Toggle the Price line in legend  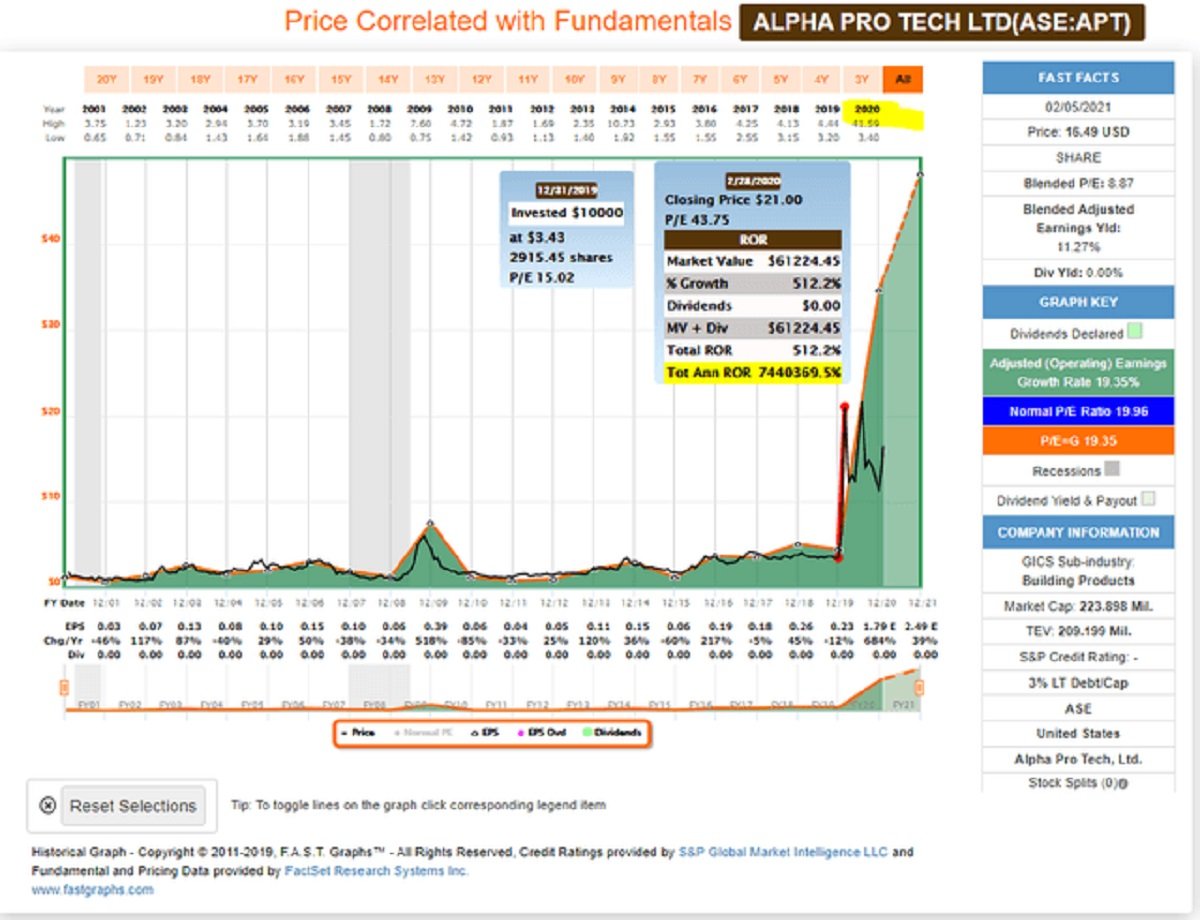tap(362, 734)
